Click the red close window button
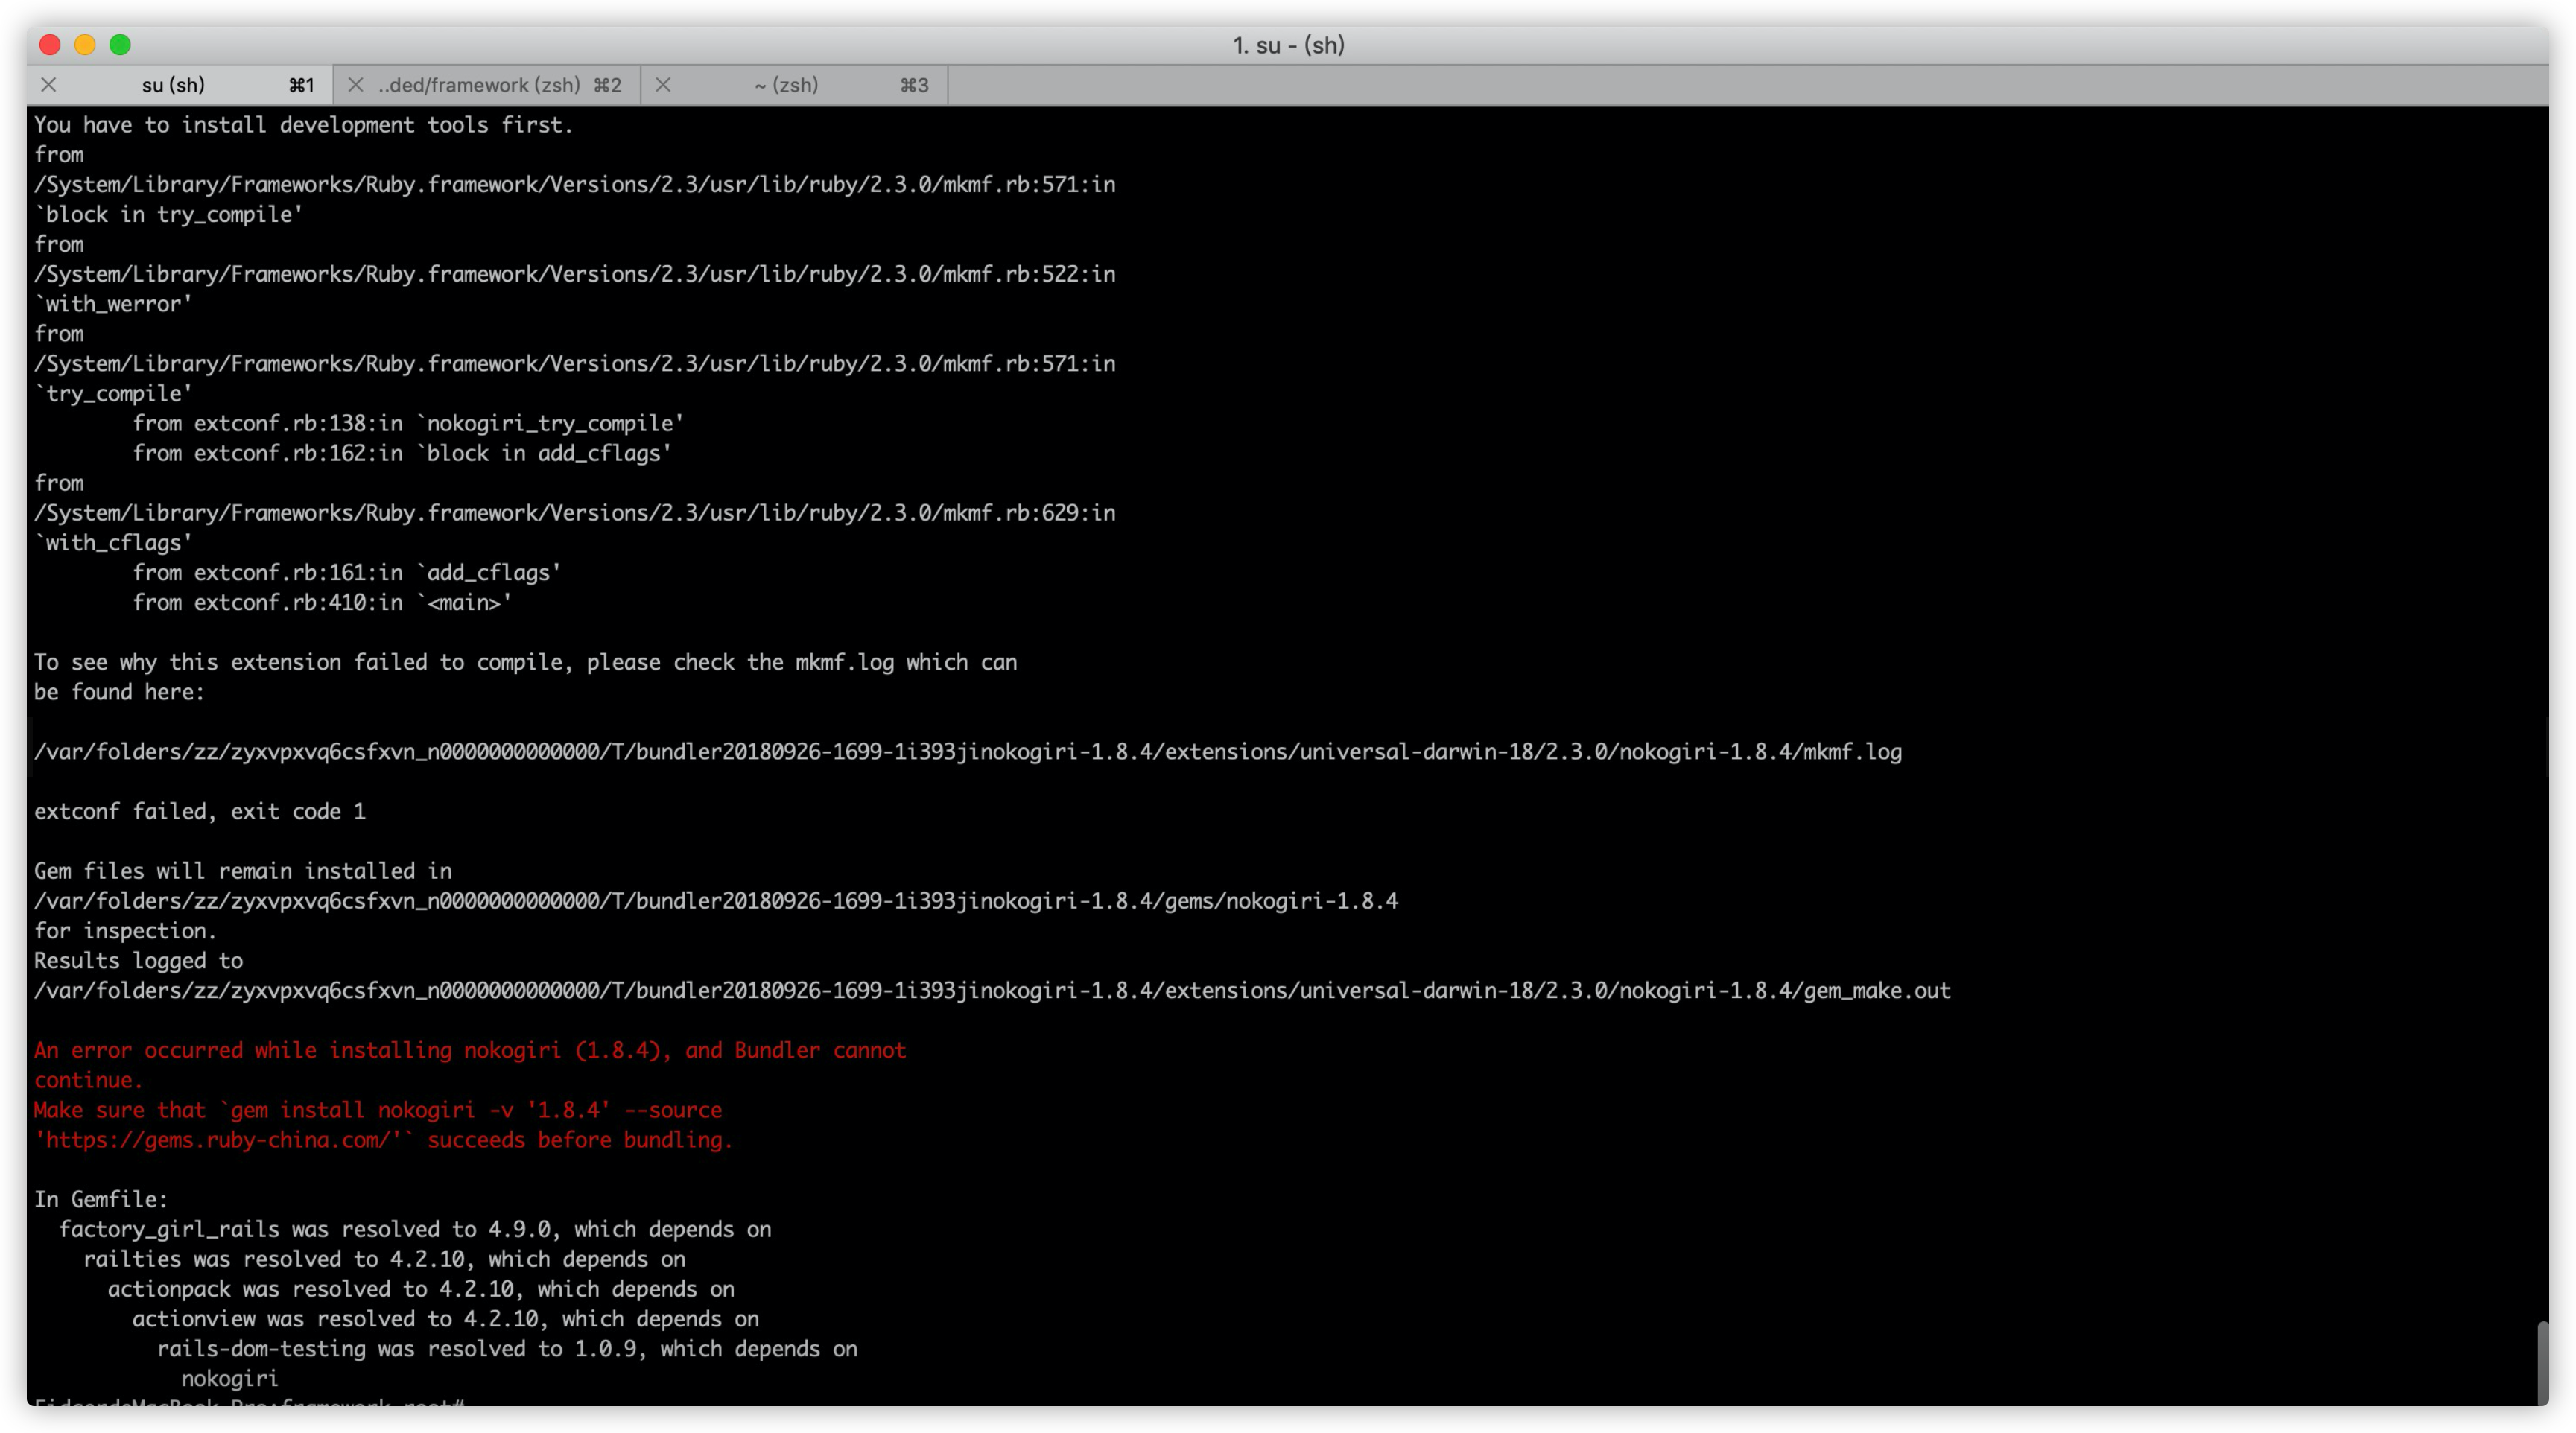The image size is (2576, 1433). click(50, 45)
